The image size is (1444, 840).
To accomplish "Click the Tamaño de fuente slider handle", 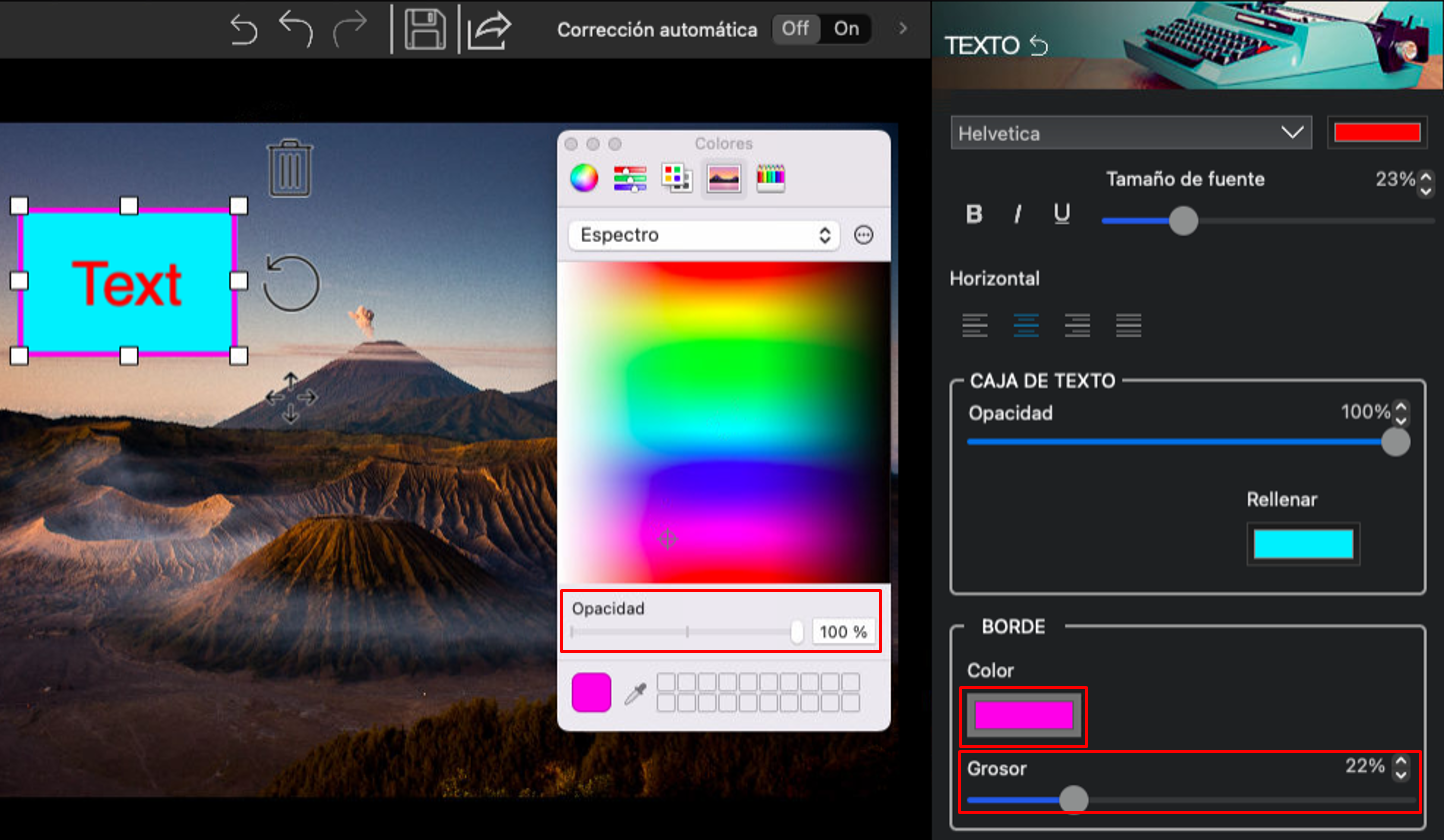I will click(1183, 220).
